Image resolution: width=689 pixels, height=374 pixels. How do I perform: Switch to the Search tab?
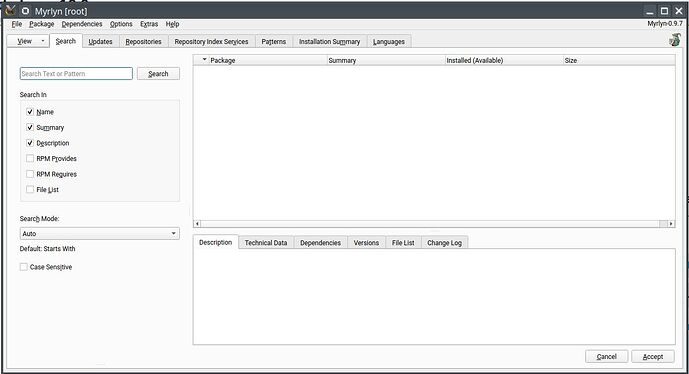tap(66, 41)
